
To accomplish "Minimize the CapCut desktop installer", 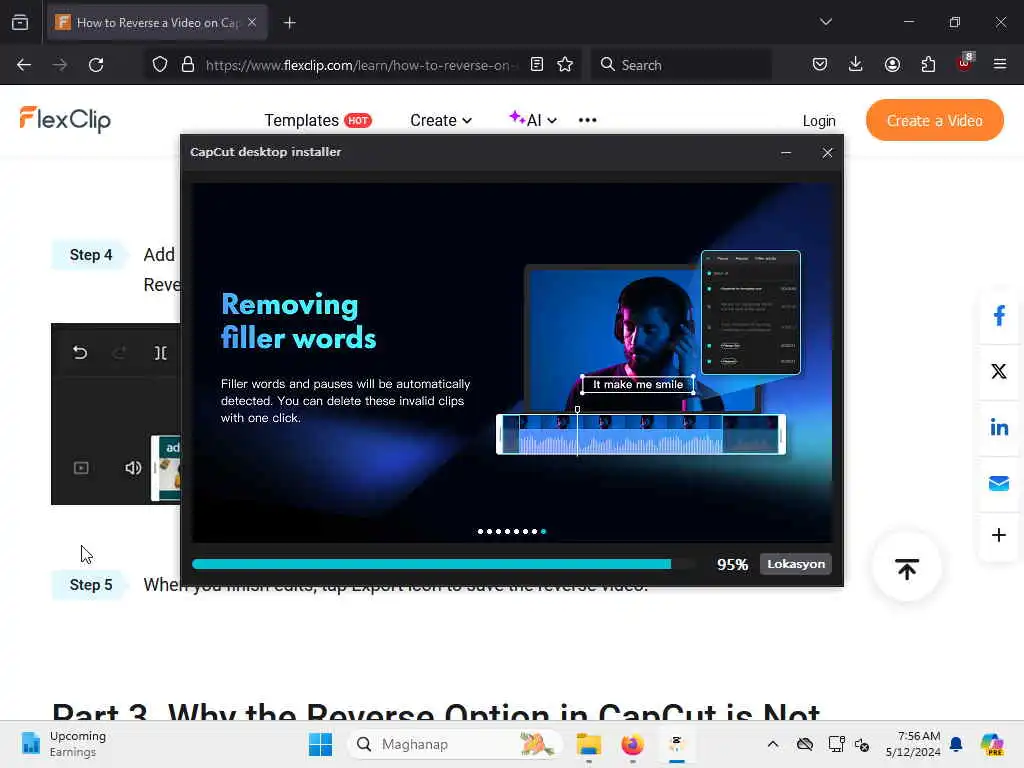I will (x=786, y=153).
